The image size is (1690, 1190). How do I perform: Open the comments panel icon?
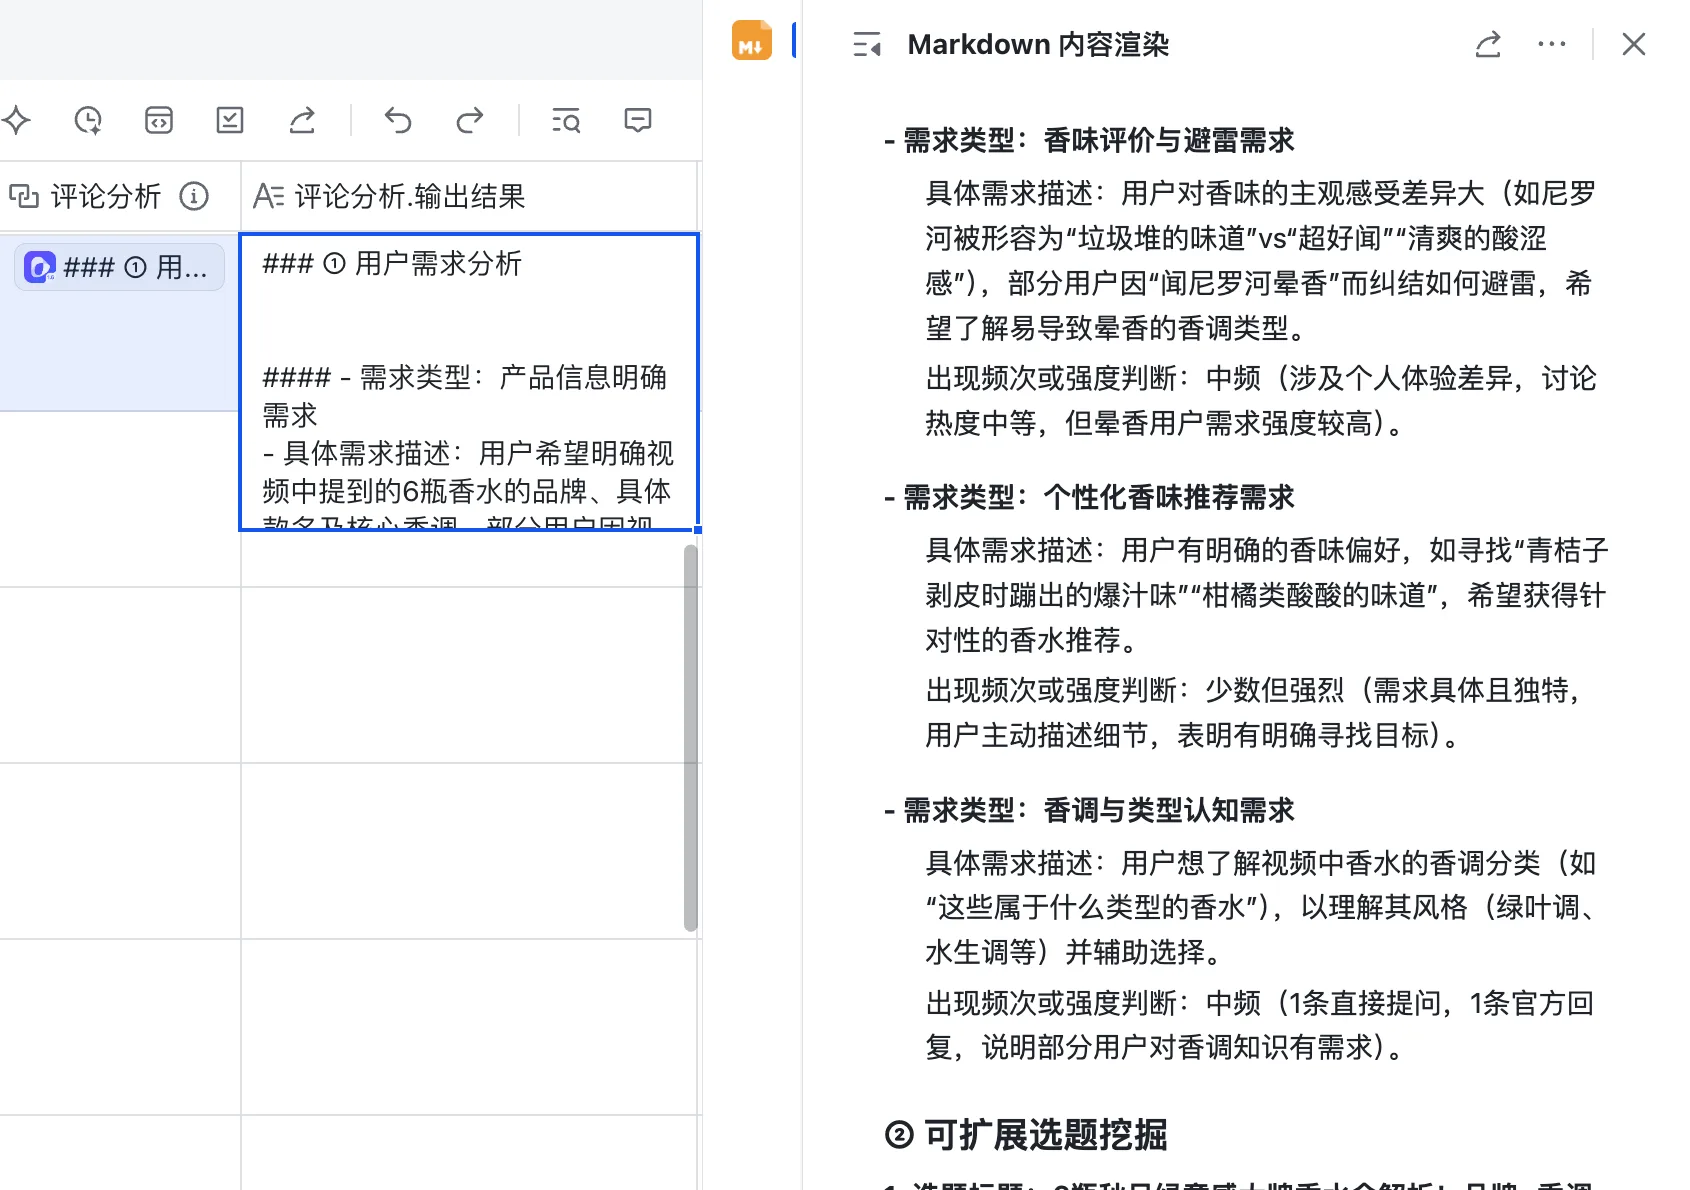(x=638, y=121)
